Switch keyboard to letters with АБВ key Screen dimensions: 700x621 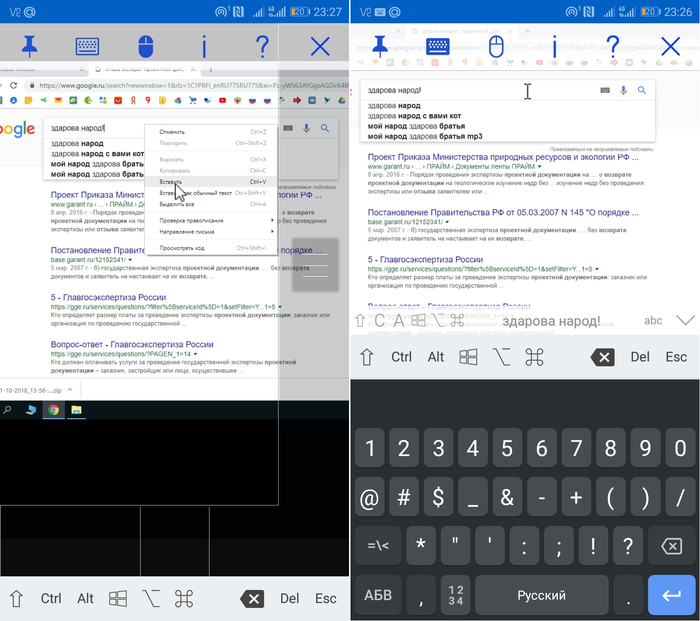378,595
